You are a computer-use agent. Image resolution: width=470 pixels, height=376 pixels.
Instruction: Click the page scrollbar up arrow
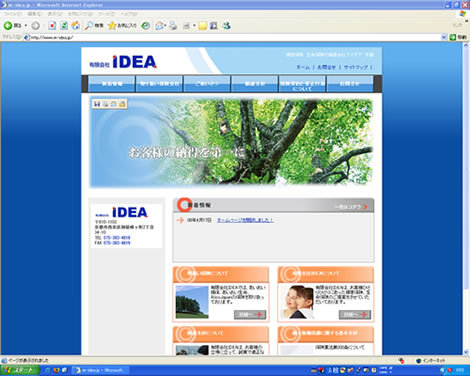click(x=466, y=46)
